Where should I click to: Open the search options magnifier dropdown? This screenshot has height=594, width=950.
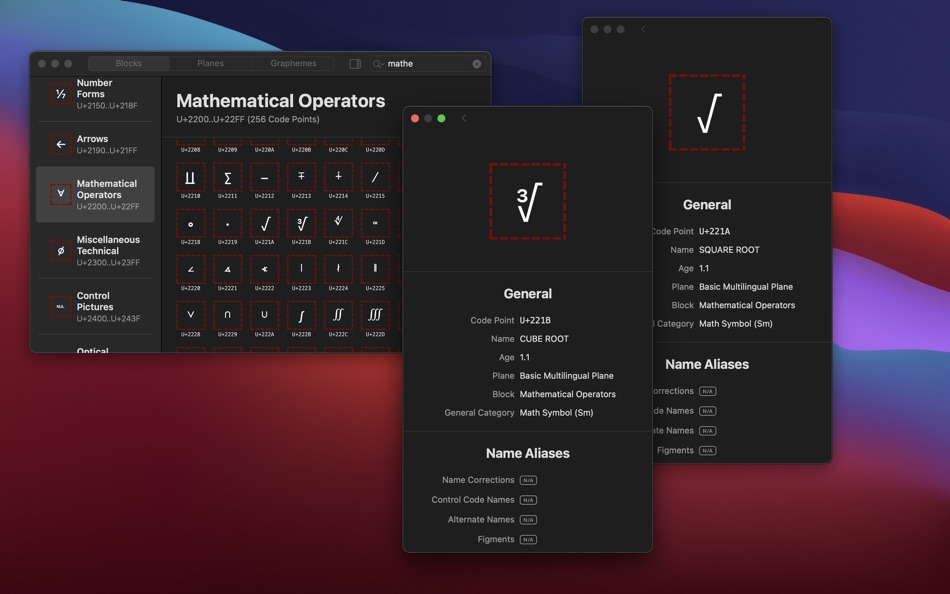pyautogui.click(x=378, y=64)
